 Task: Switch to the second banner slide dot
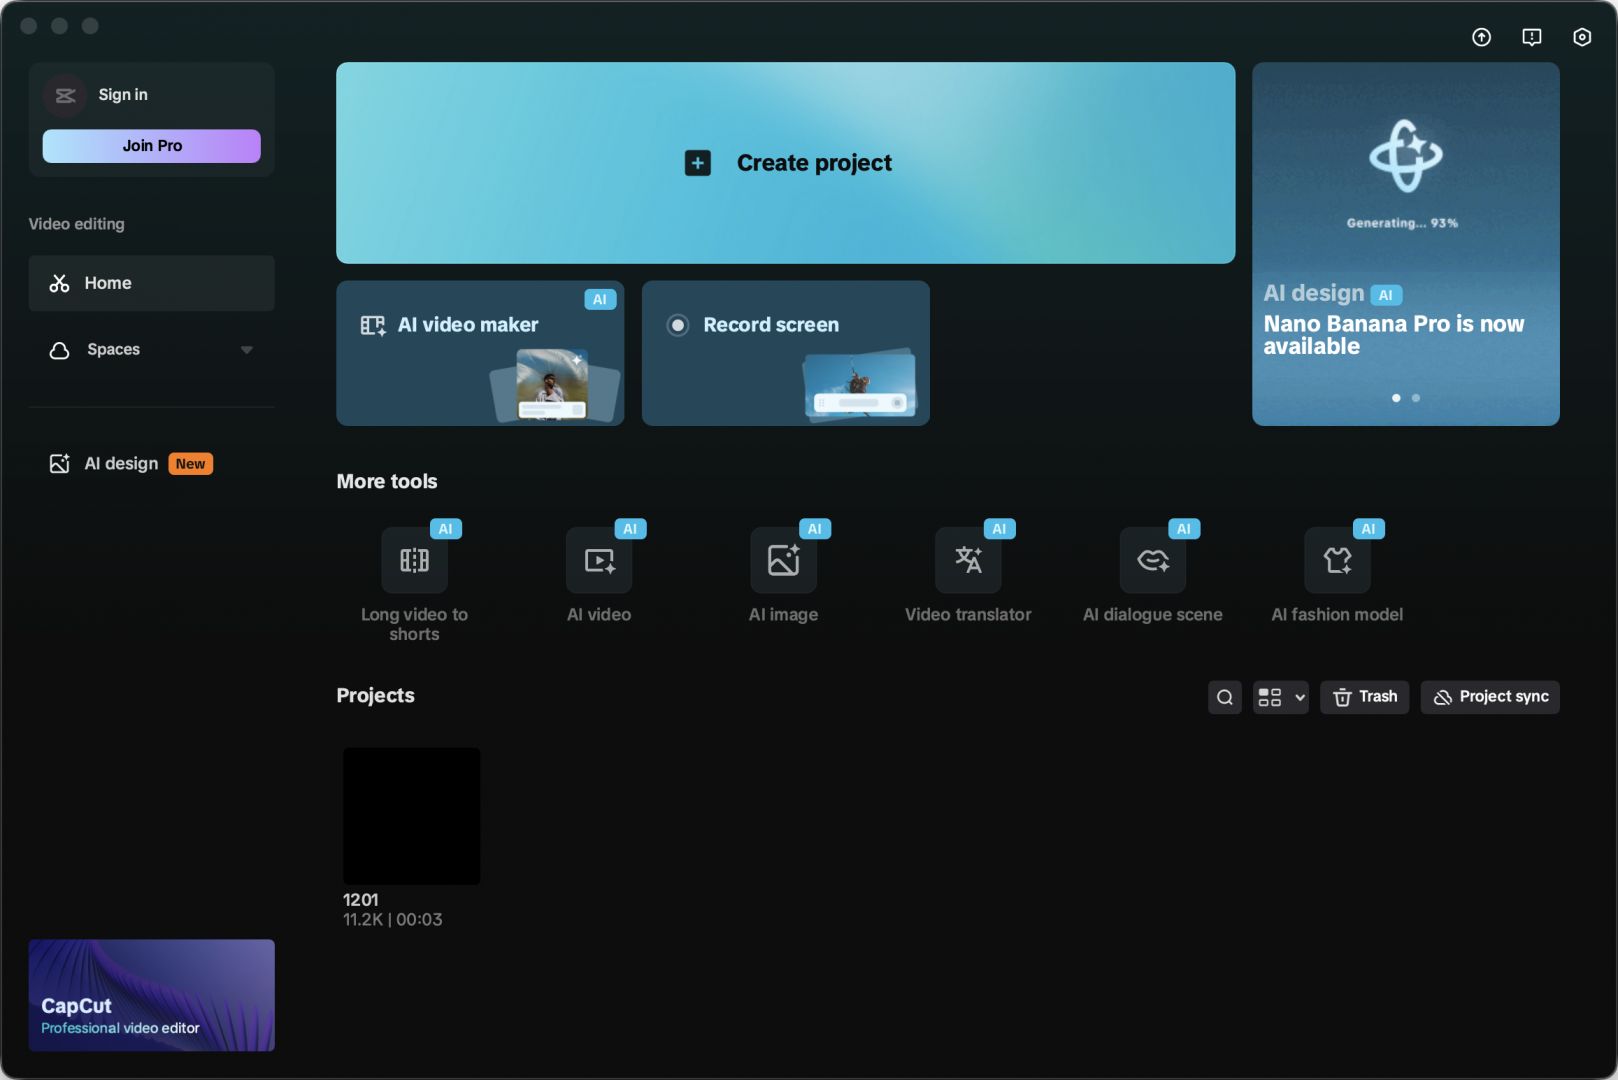[x=1415, y=398]
